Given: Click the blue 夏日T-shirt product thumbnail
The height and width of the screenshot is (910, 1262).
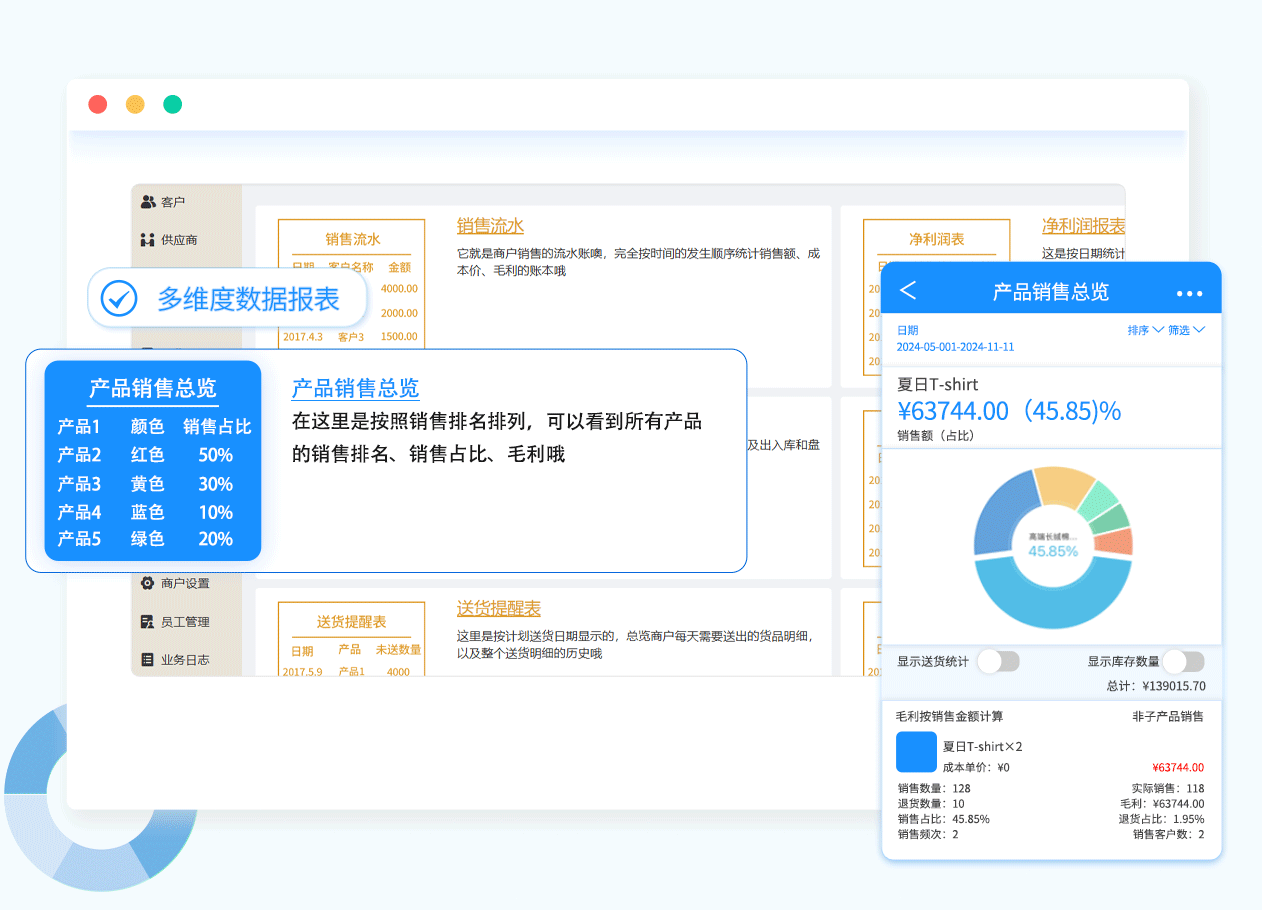Looking at the screenshot, I should (x=916, y=752).
